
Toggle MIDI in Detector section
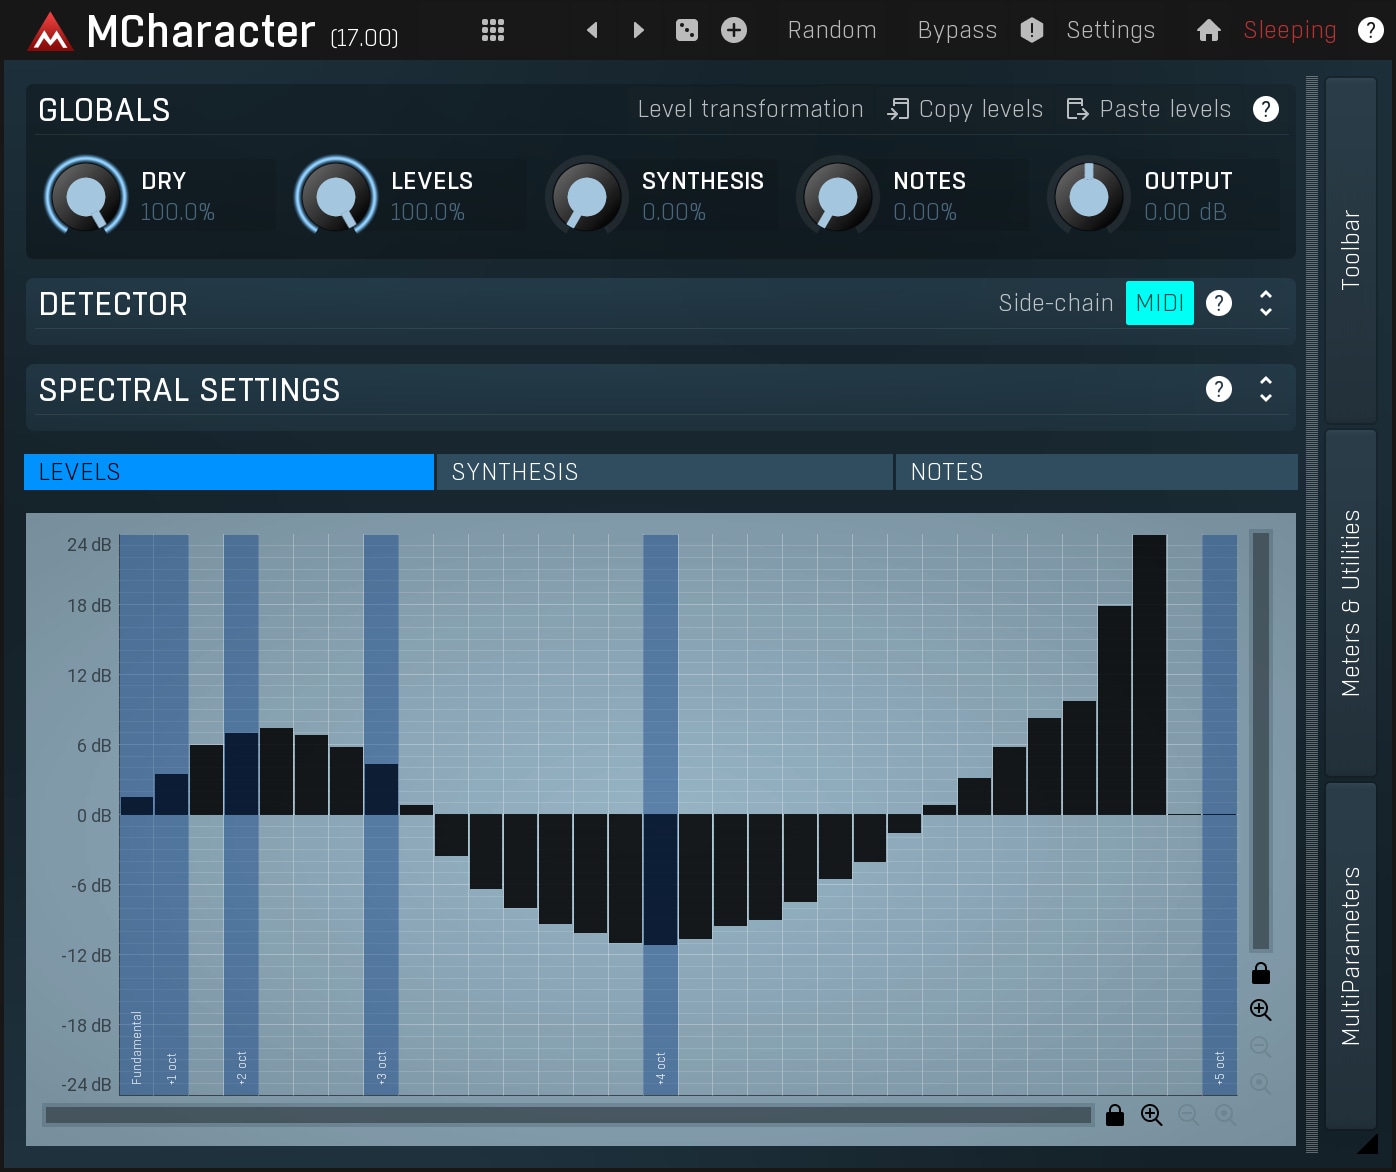[x=1159, y=303]
